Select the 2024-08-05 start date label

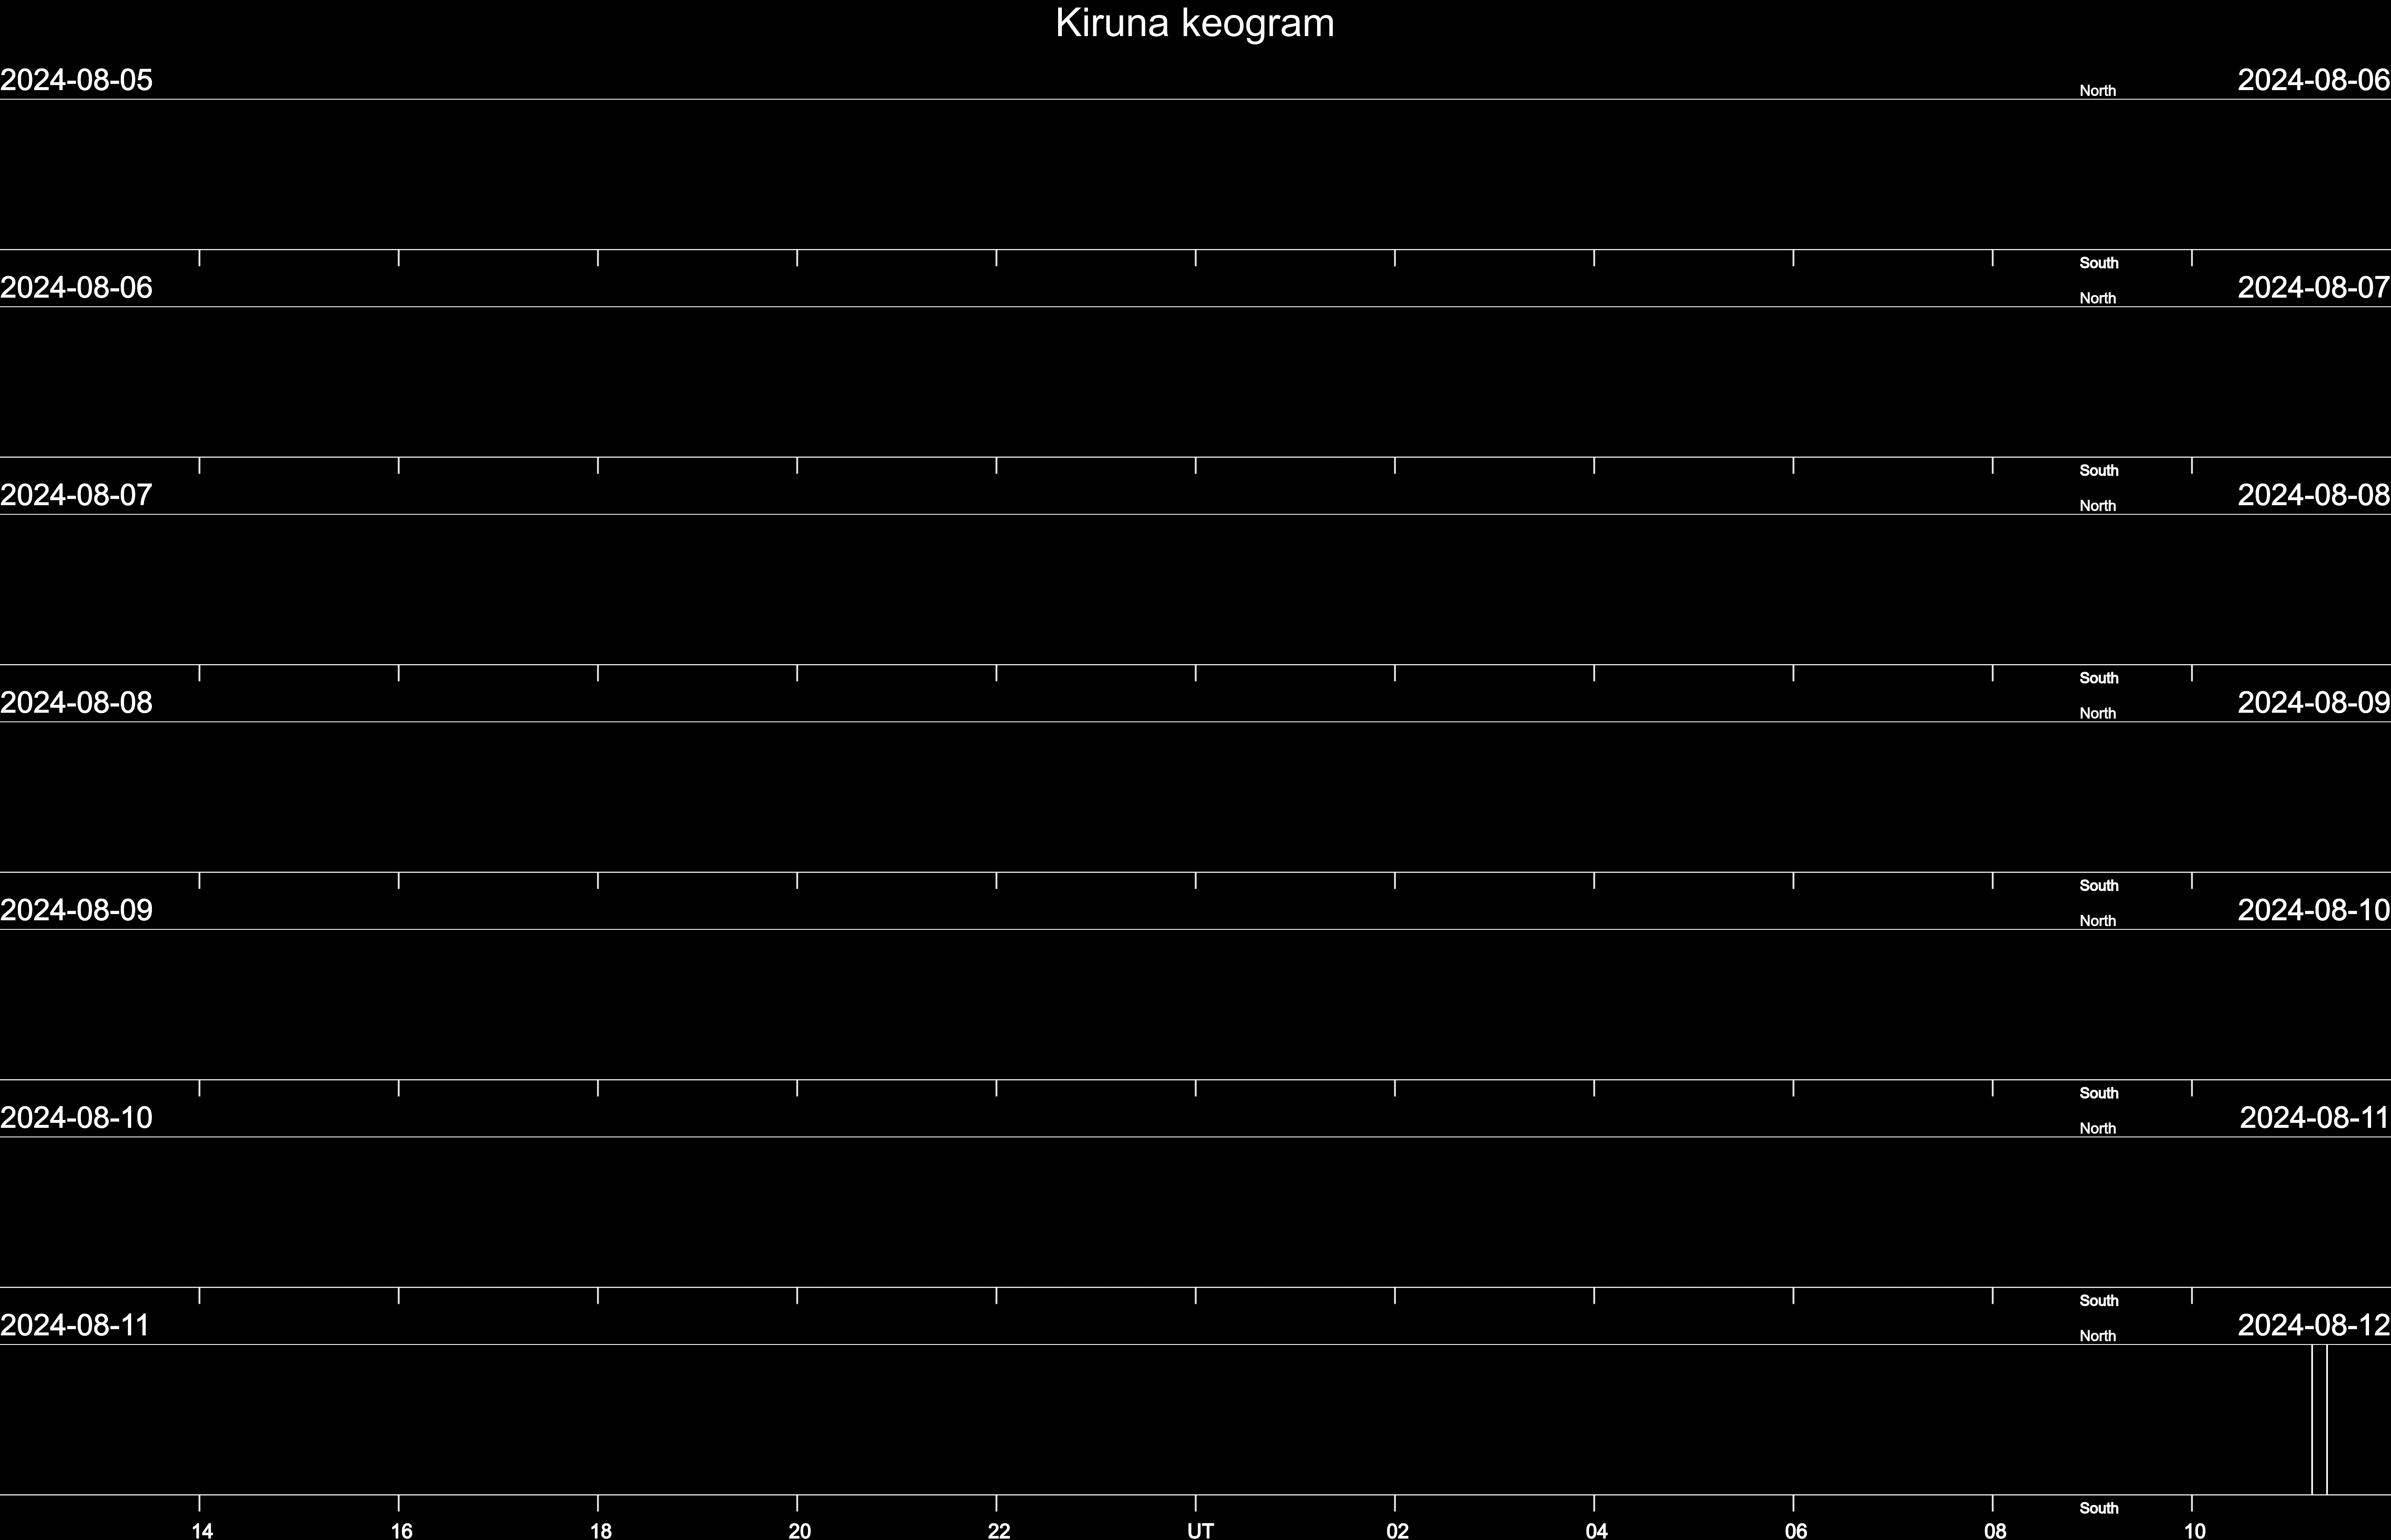tap(76, 80)
